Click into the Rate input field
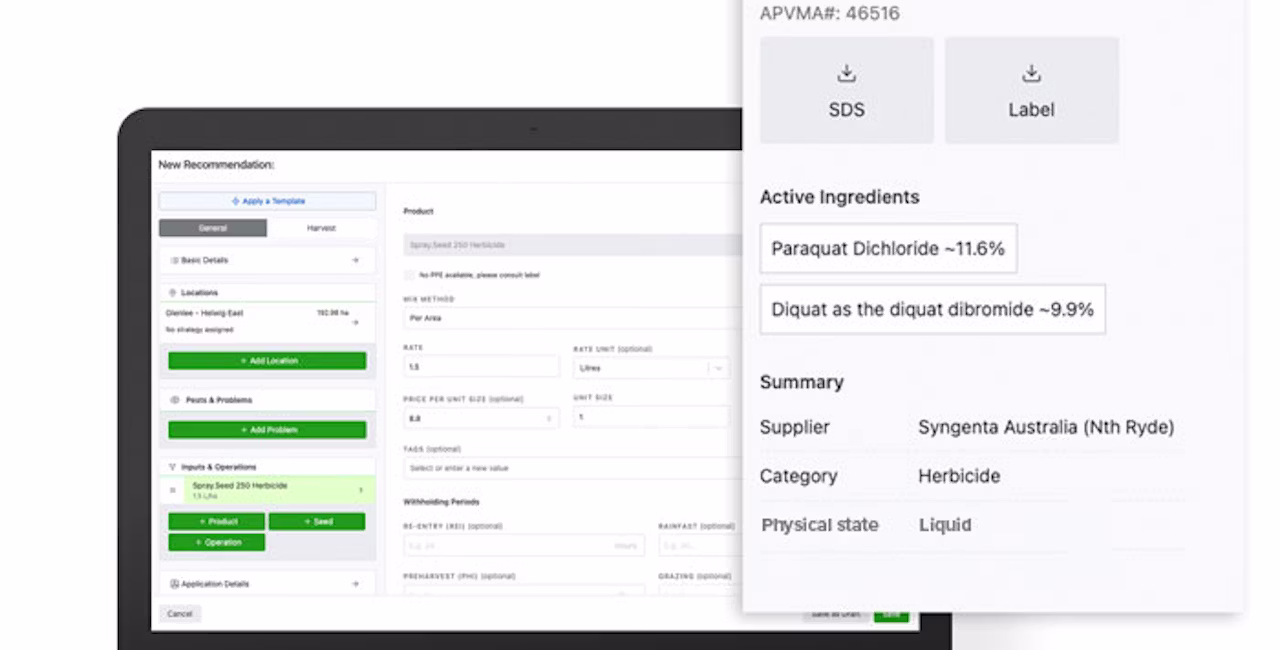This screenshot has width=1280, height=650. coord(481,367)
